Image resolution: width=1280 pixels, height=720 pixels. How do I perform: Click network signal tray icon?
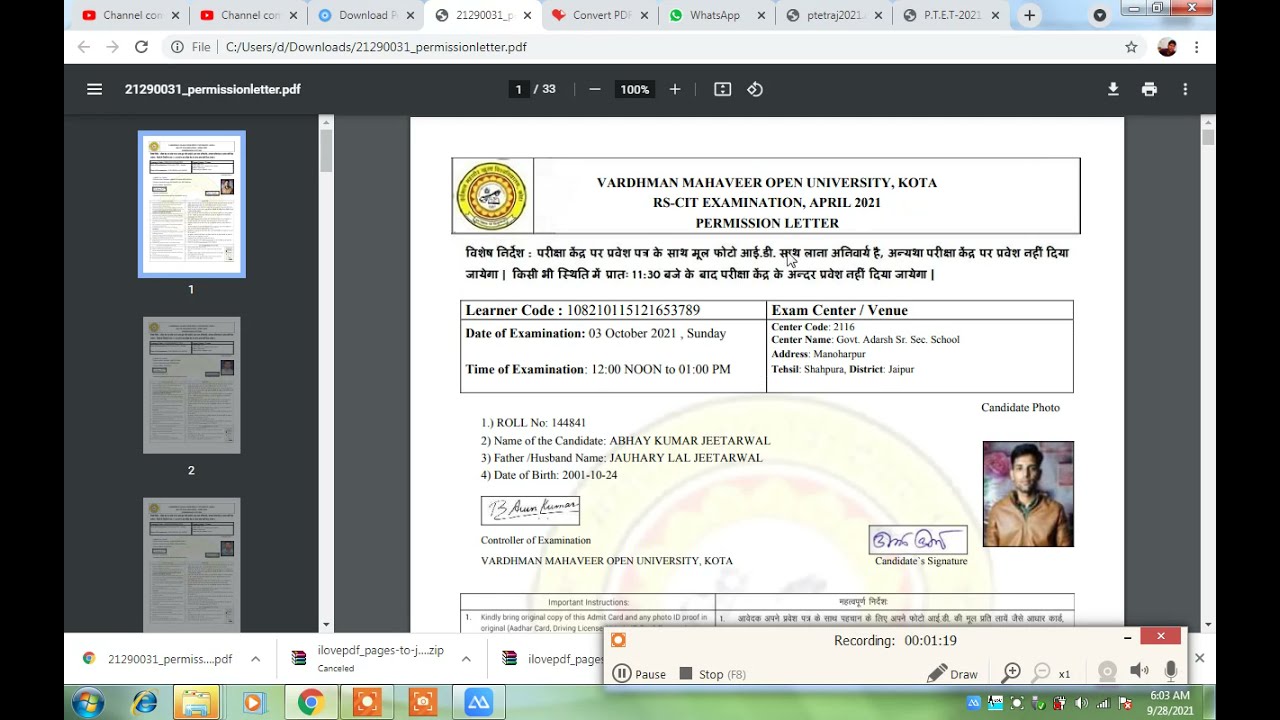coord(1103,703)
